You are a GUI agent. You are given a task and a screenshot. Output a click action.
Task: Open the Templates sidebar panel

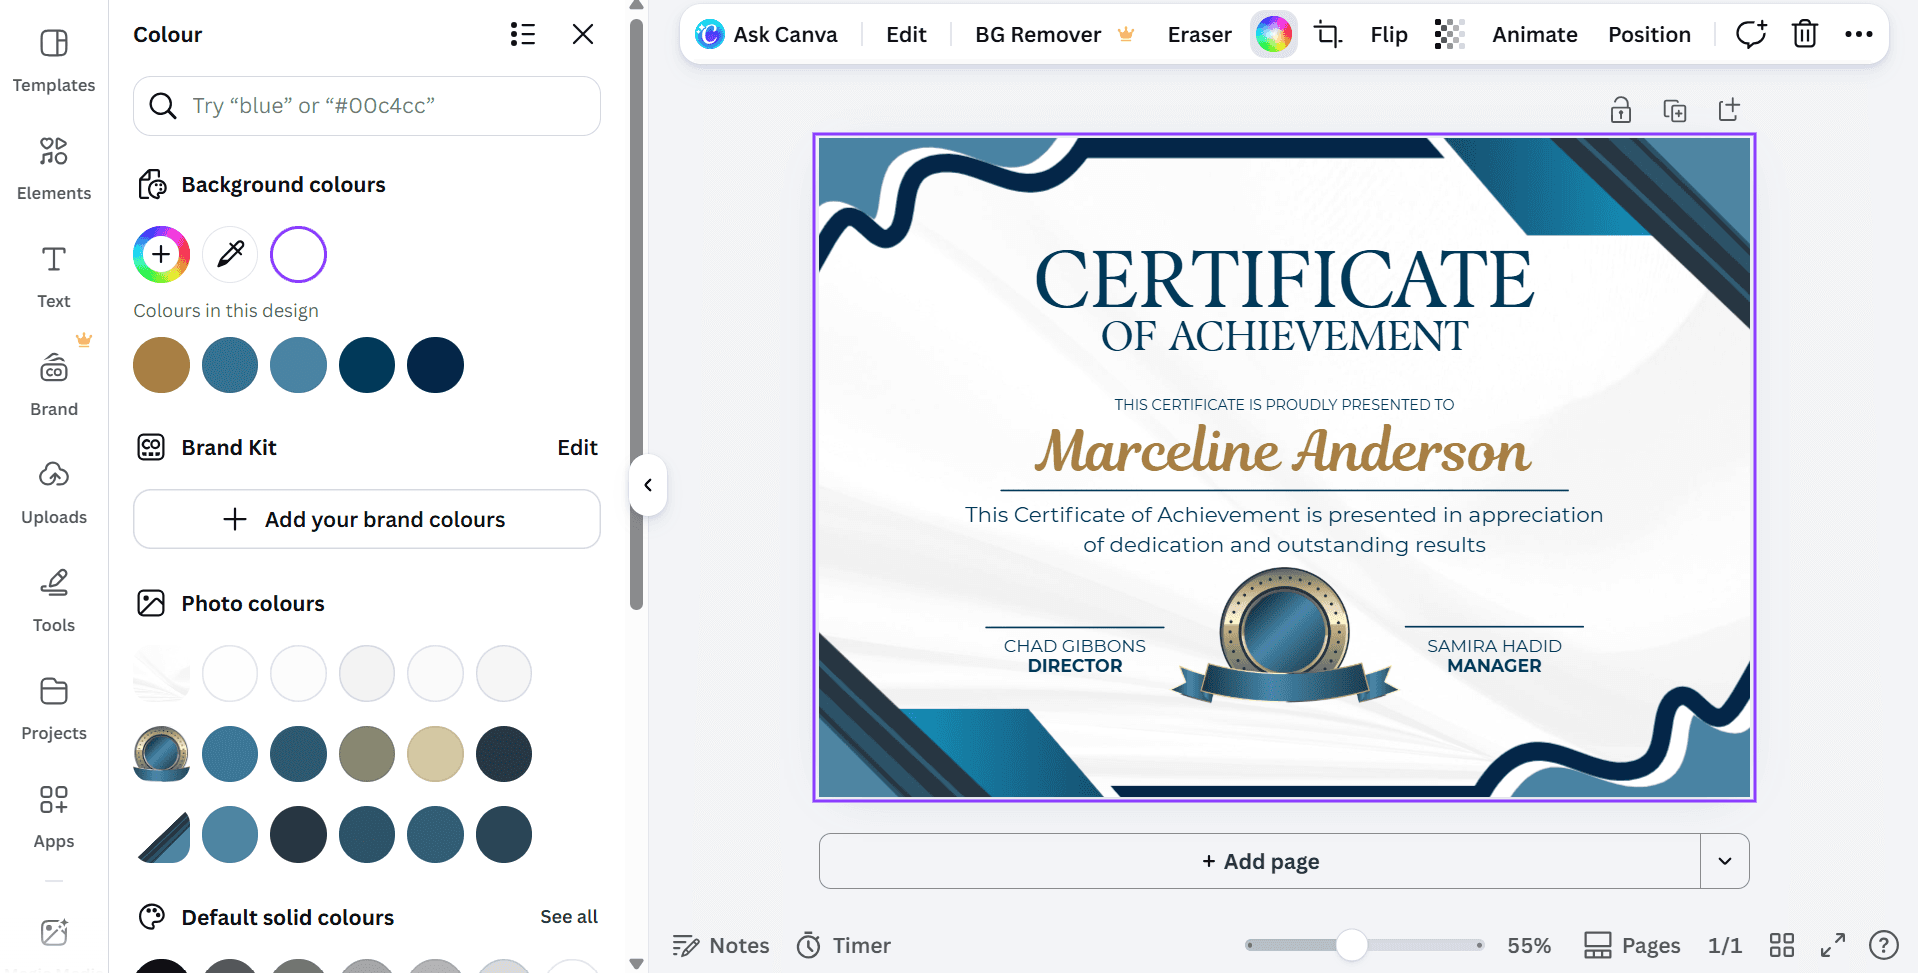pyautogui.click(x=54, y=61)
